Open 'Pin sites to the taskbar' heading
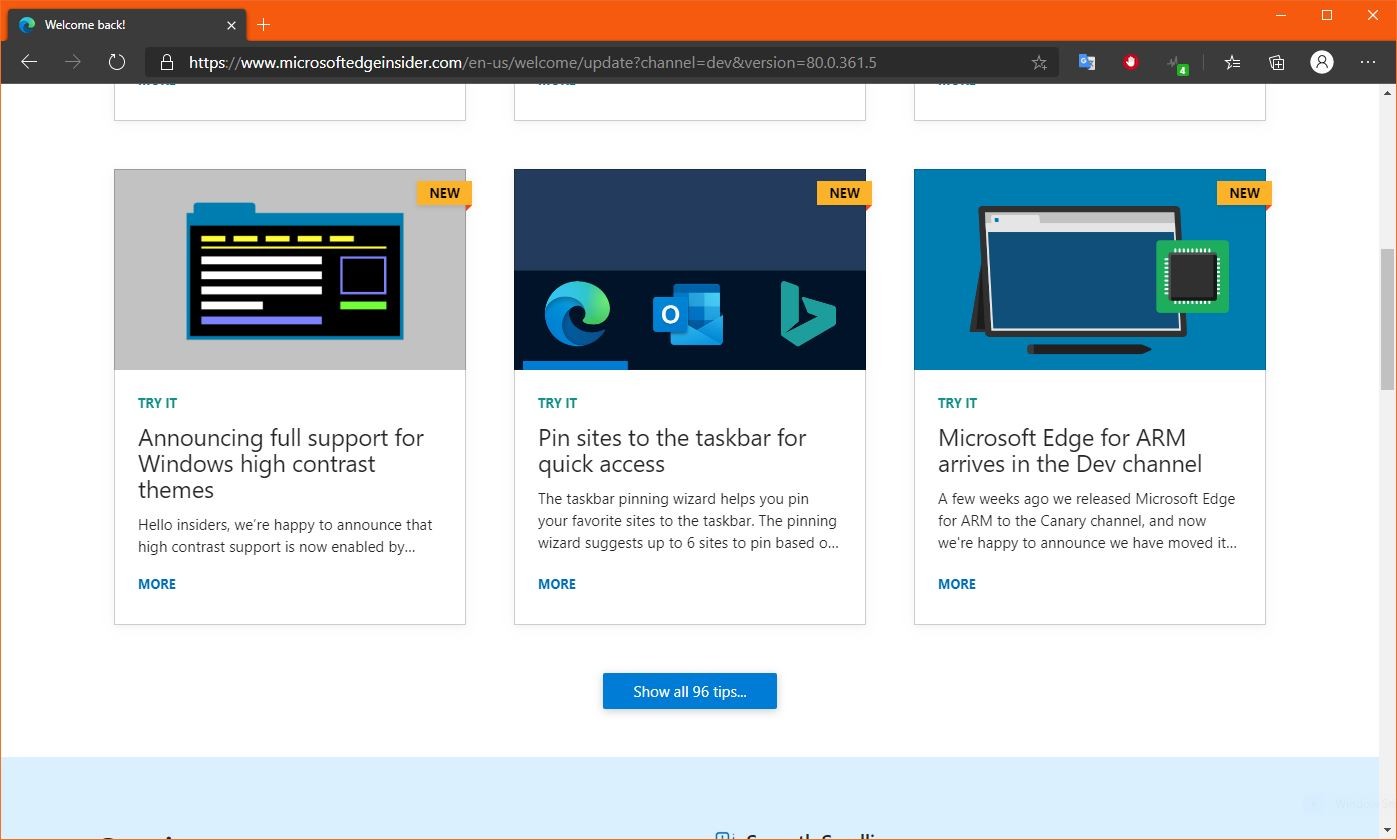Image resolution: width=1397 pixels, height=840 pixels. (672, 451)
